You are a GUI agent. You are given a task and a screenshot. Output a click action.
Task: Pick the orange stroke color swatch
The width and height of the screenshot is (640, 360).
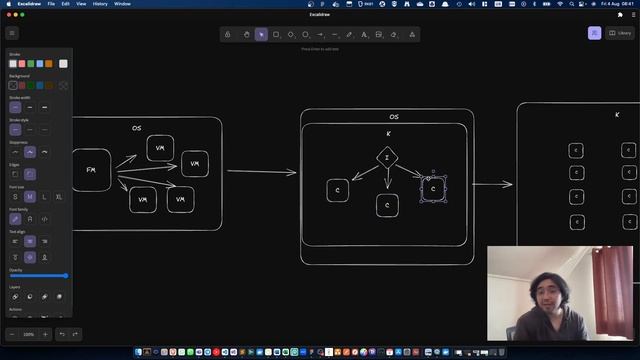[49, 64]
